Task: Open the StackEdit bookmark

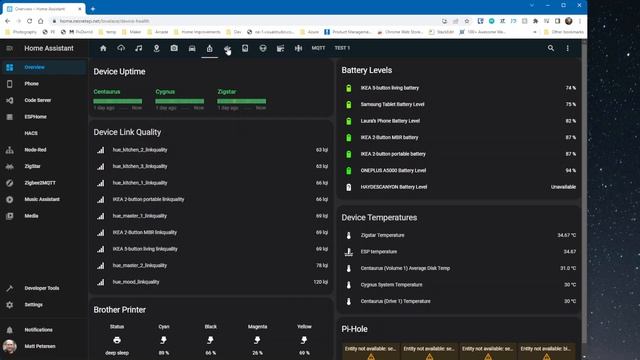Action: 441,32
